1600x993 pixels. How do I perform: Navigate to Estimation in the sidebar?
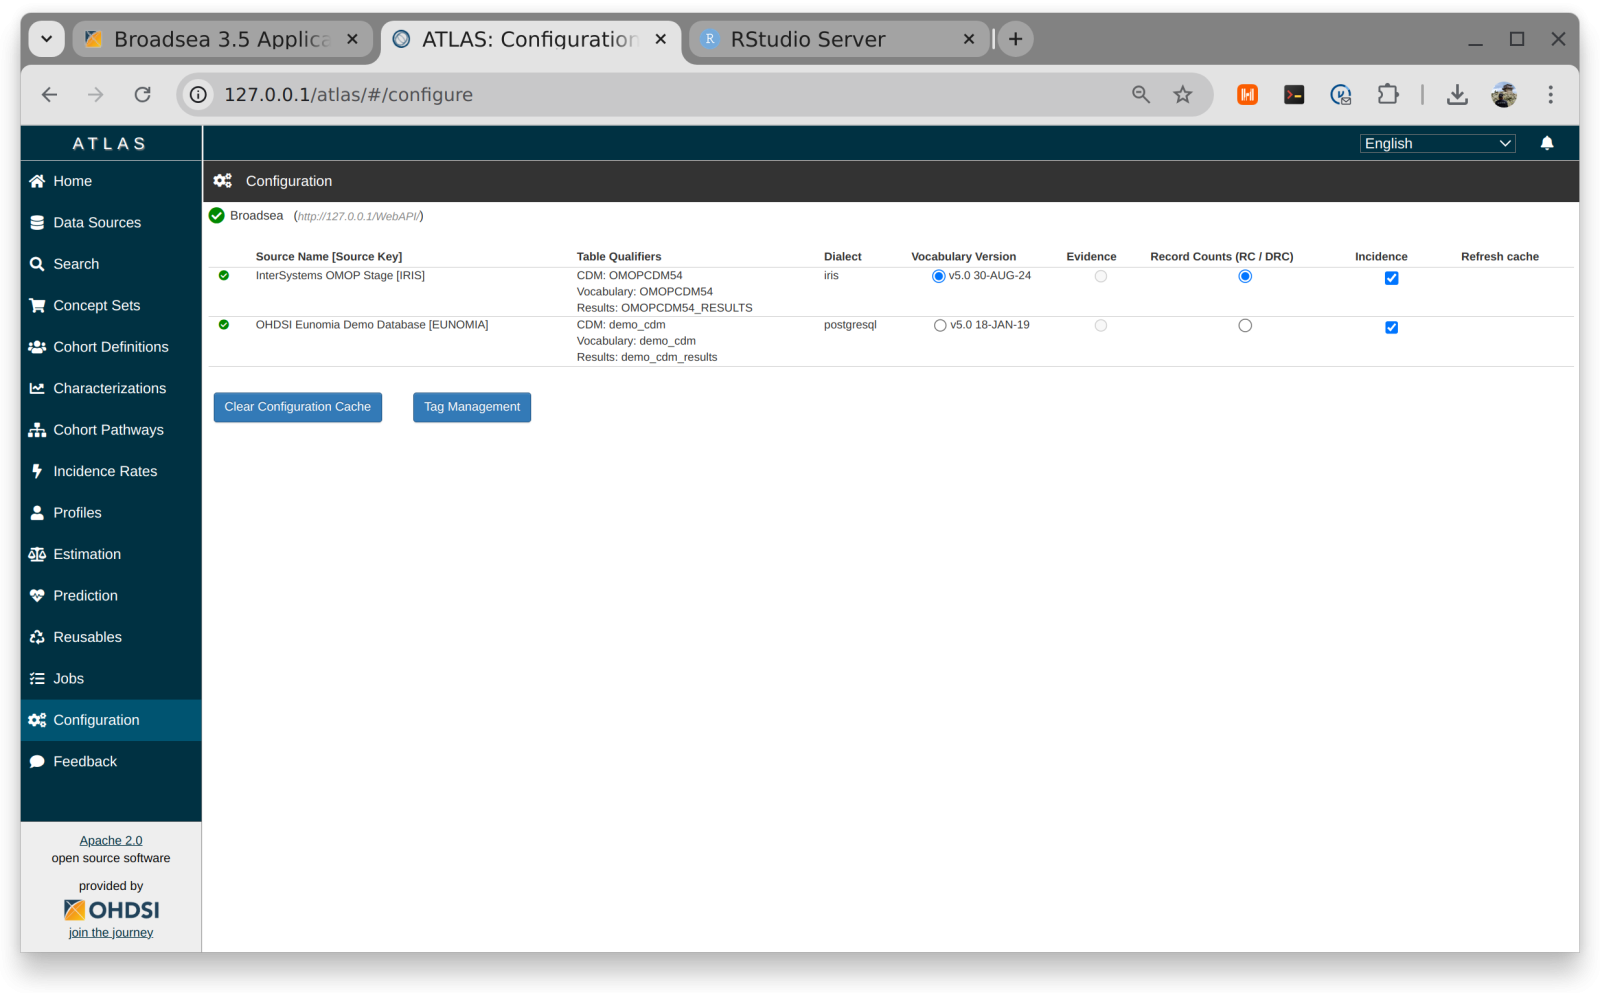[87, 554]
